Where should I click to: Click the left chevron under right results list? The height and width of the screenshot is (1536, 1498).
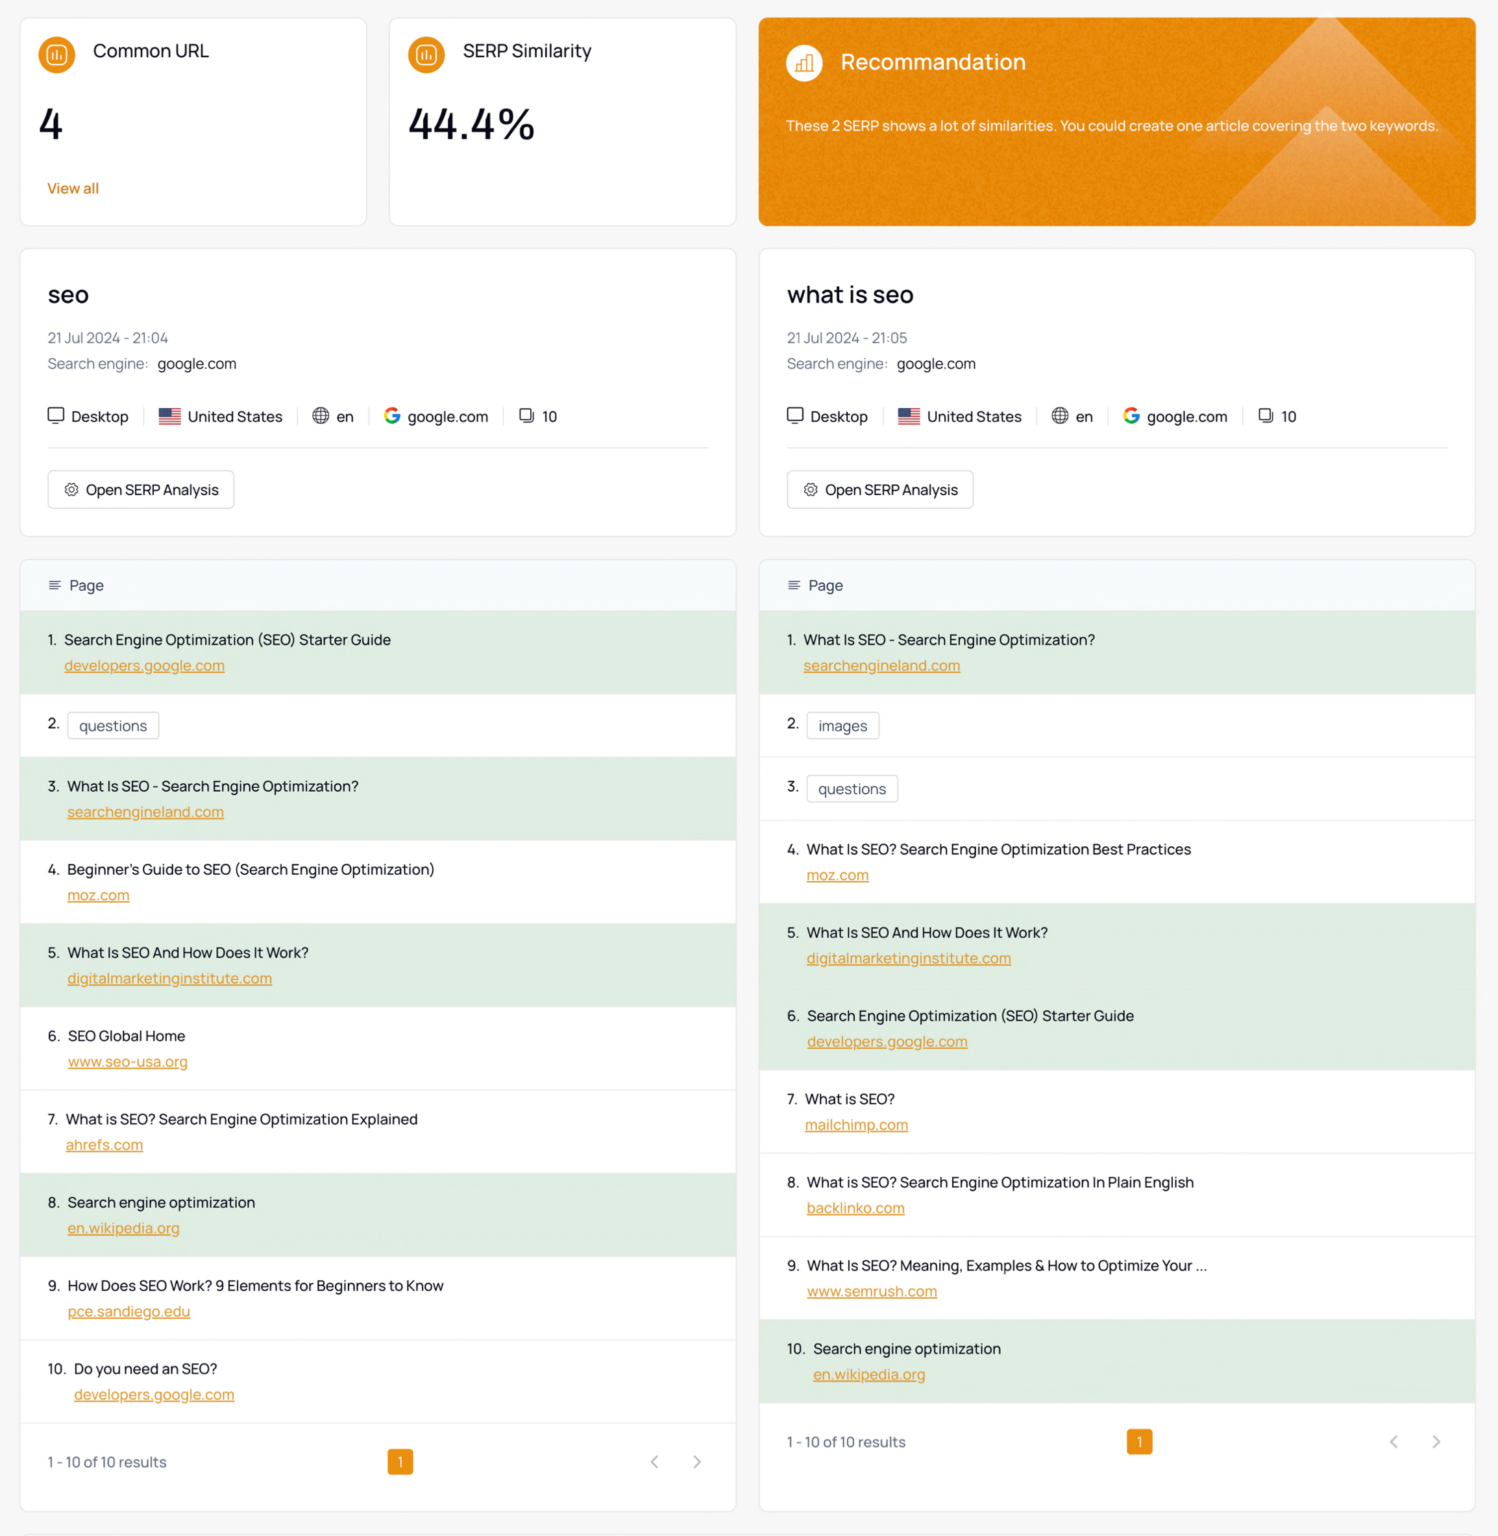tap(1394, 1441)
